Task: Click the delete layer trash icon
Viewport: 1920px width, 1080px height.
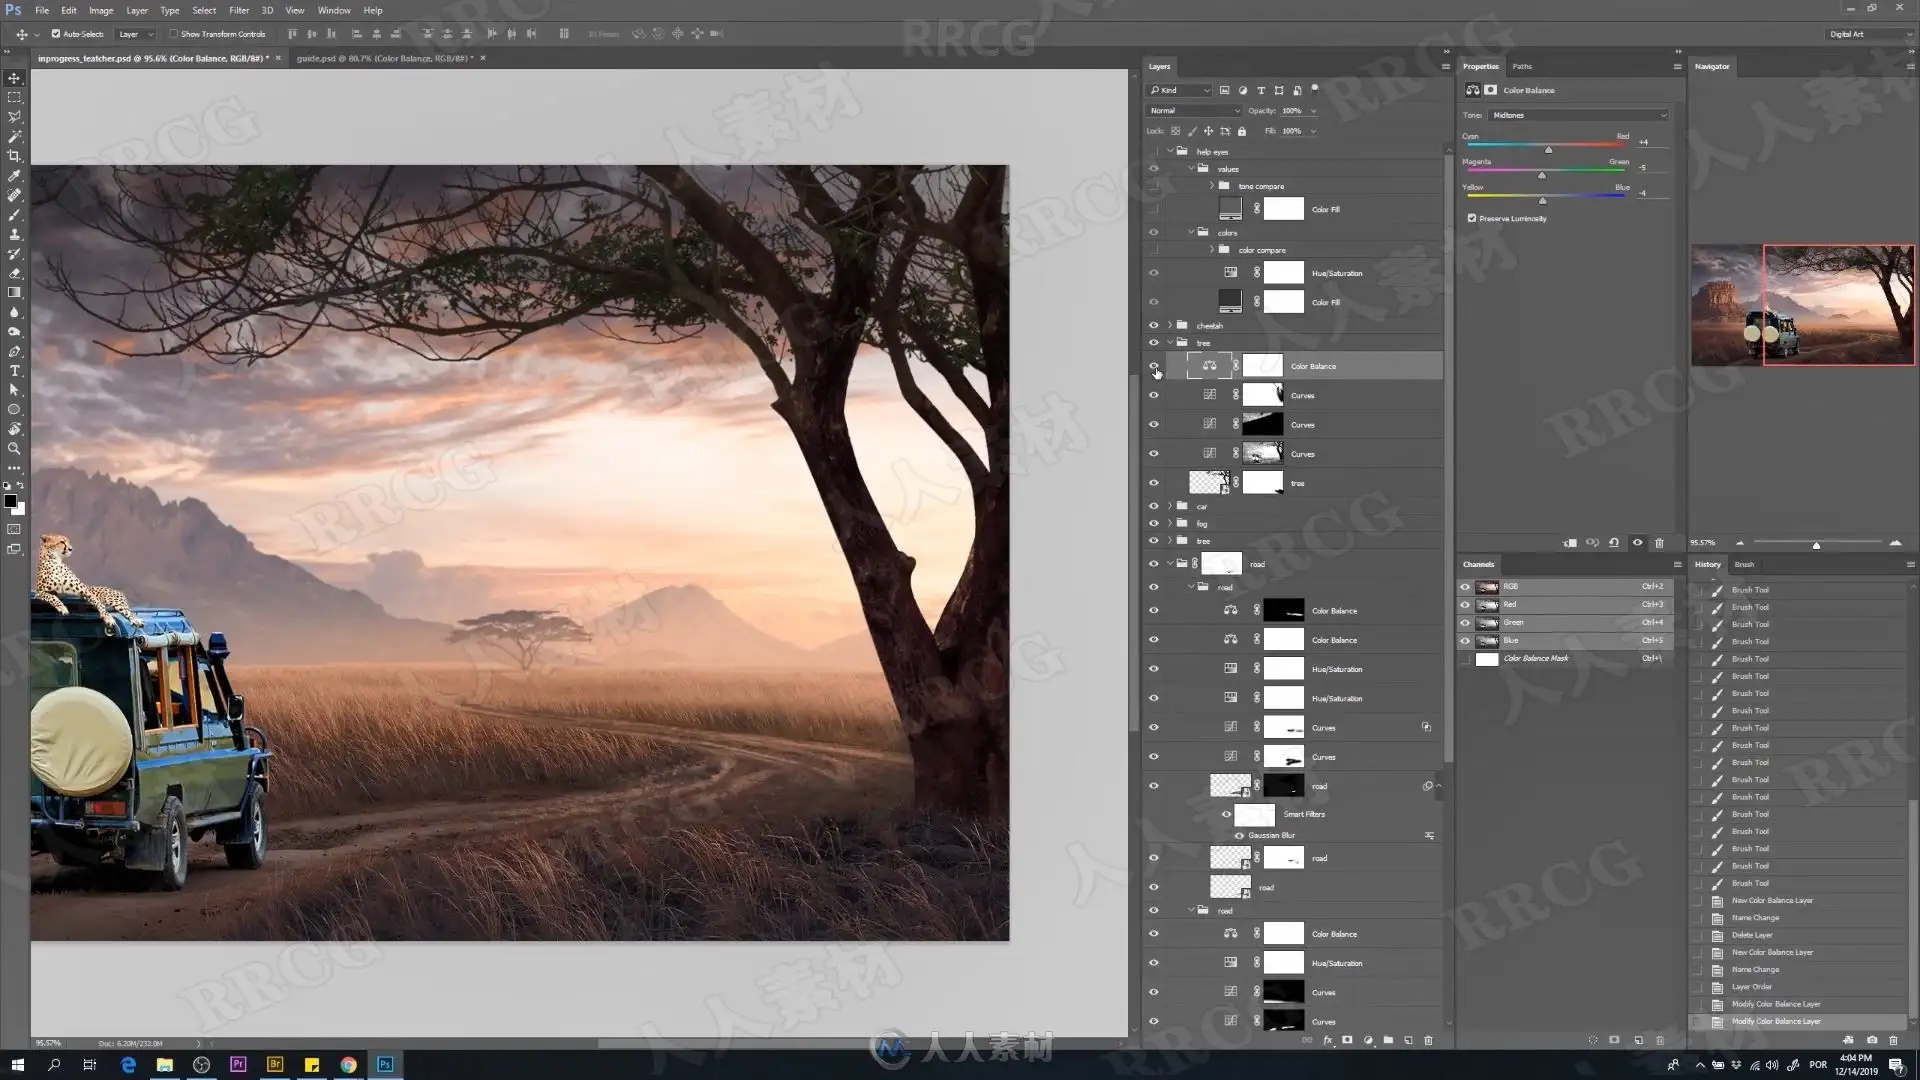Action: [x=1428, y=1041]
